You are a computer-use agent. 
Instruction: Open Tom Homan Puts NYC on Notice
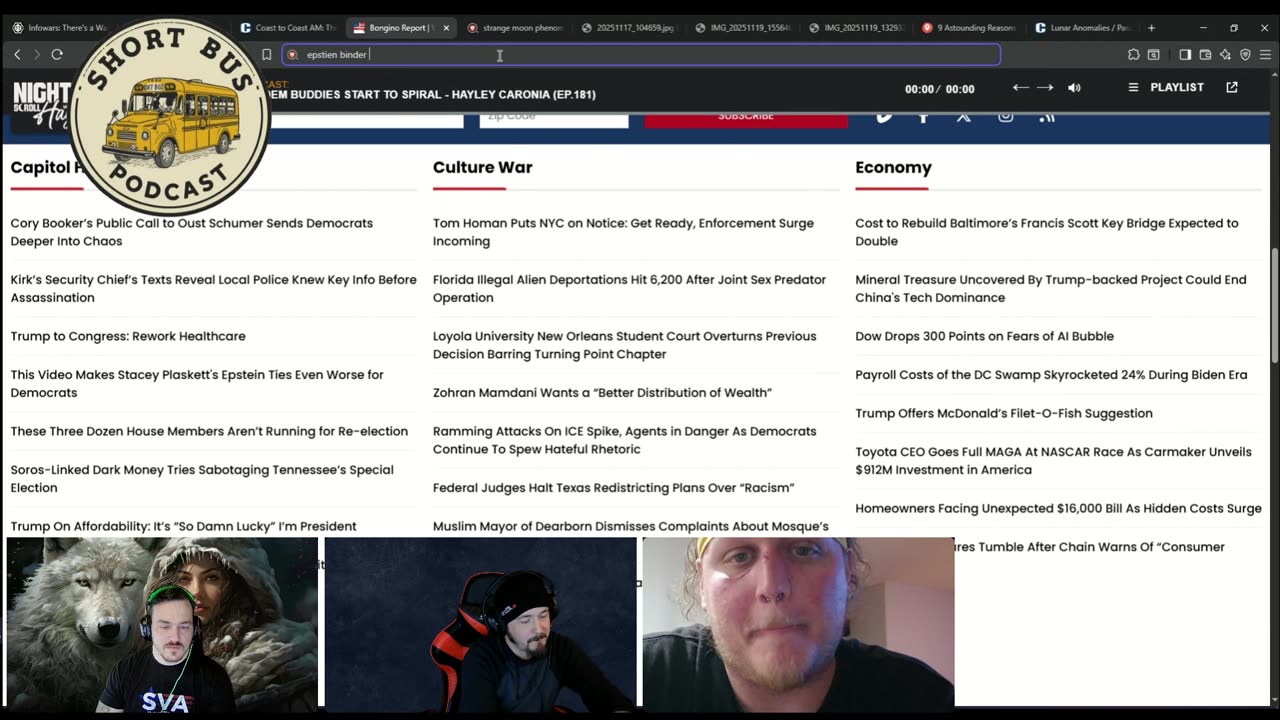tap(623, 232)
